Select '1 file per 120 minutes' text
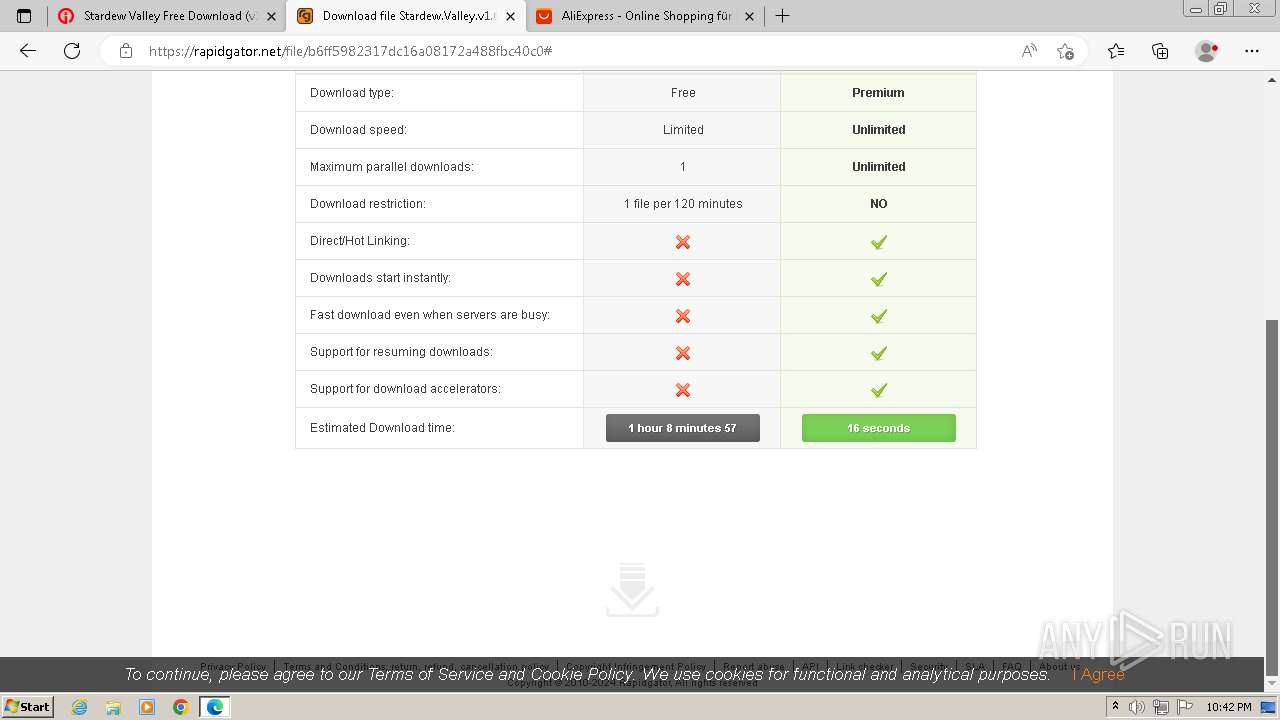1280x720 pixels. 683,204
